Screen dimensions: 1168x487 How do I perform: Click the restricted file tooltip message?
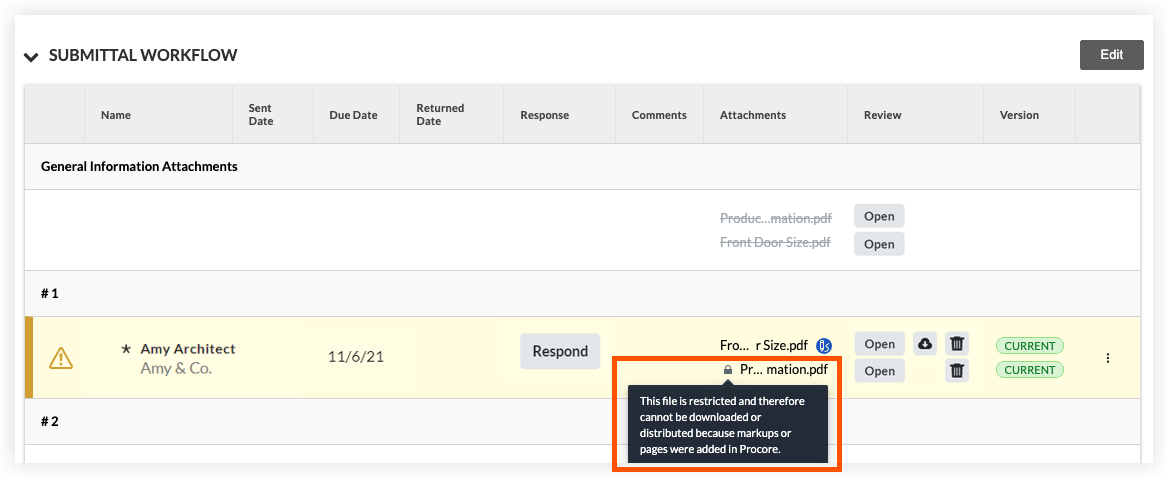(727, 424)
